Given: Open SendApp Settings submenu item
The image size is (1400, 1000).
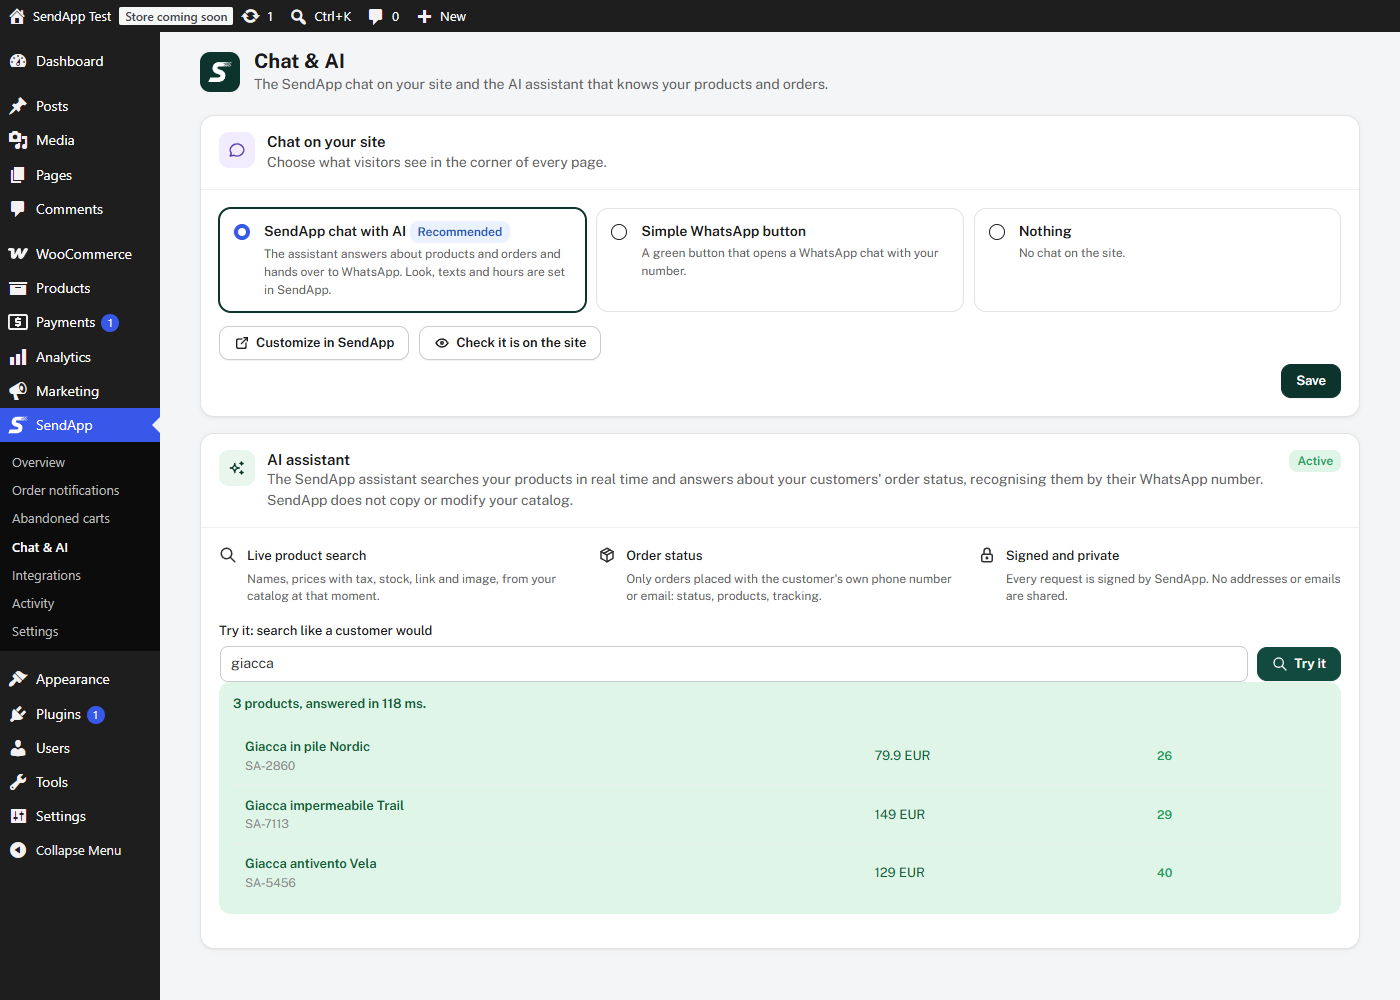Looking at the screenshot, I should click(x=35, y=631).
